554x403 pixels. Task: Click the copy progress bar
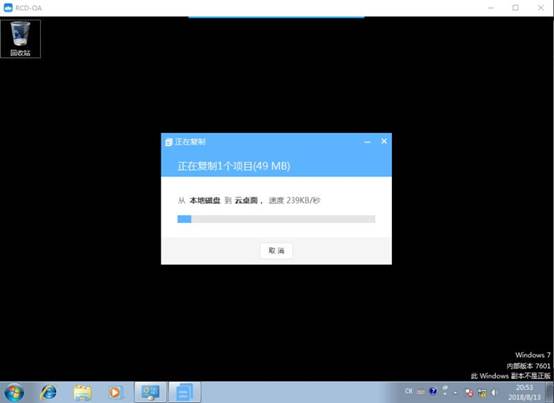point(276,219)
